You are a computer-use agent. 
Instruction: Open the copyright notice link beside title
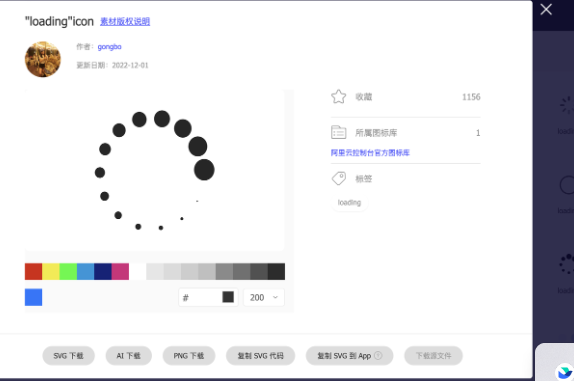[125, 22]
